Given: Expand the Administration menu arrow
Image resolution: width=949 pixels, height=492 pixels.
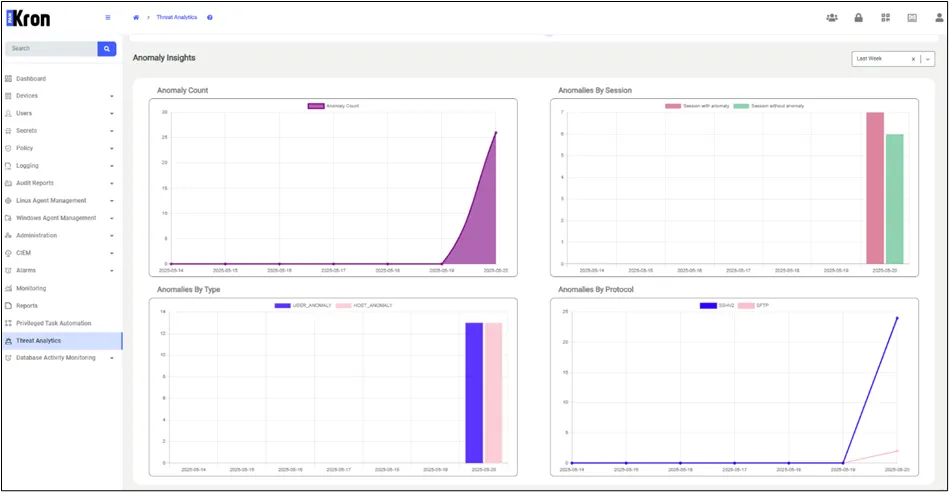Looking at the screenshot, I should click(112, 236).
